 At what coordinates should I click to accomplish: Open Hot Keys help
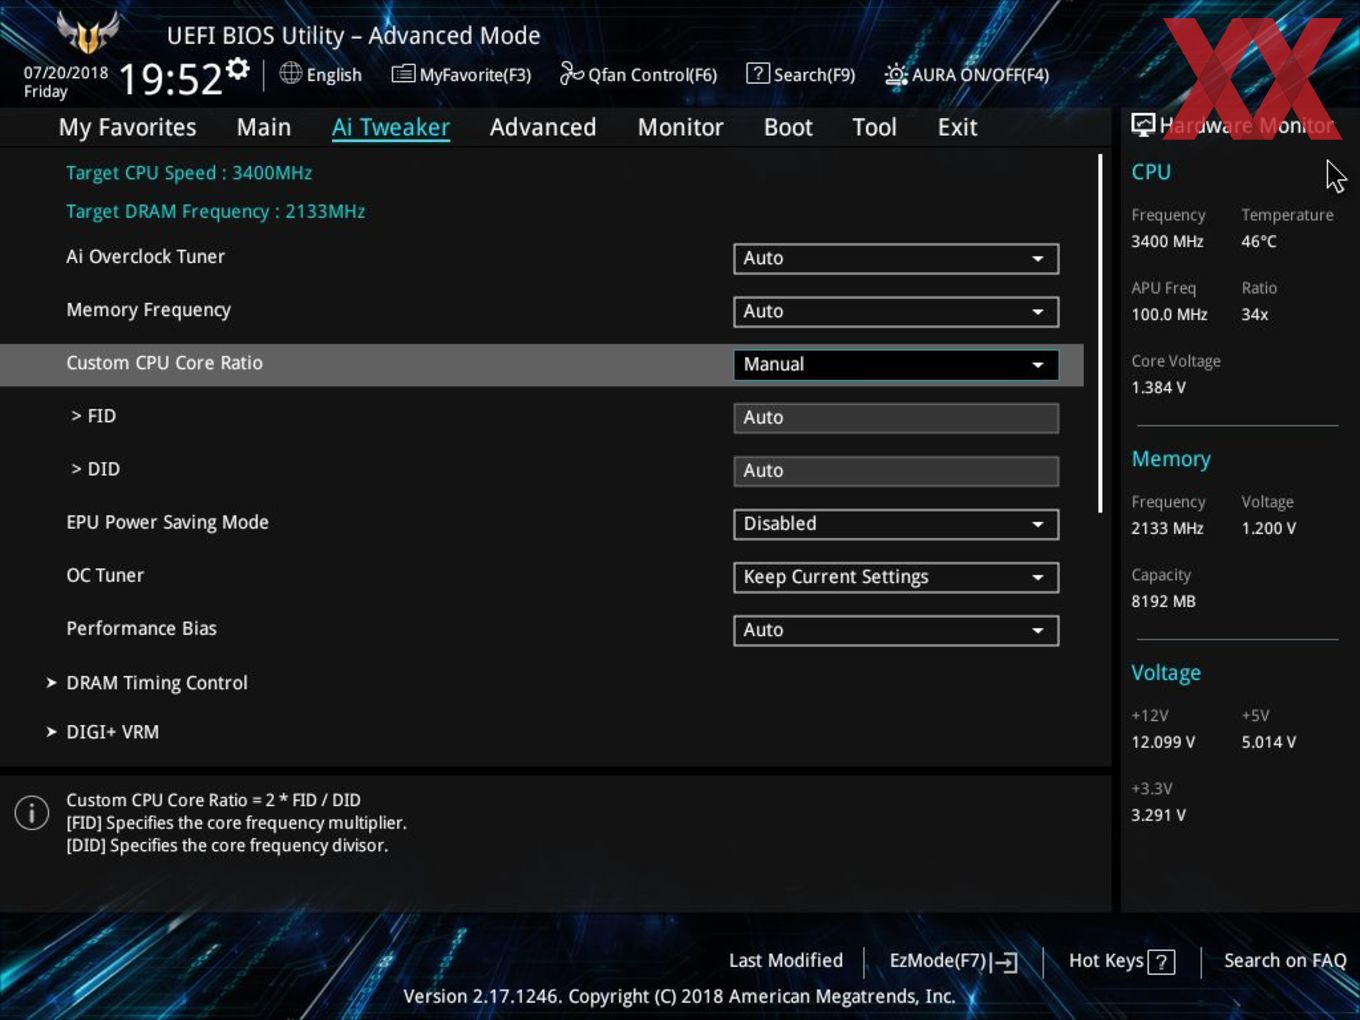click(x=1121, y=961)
